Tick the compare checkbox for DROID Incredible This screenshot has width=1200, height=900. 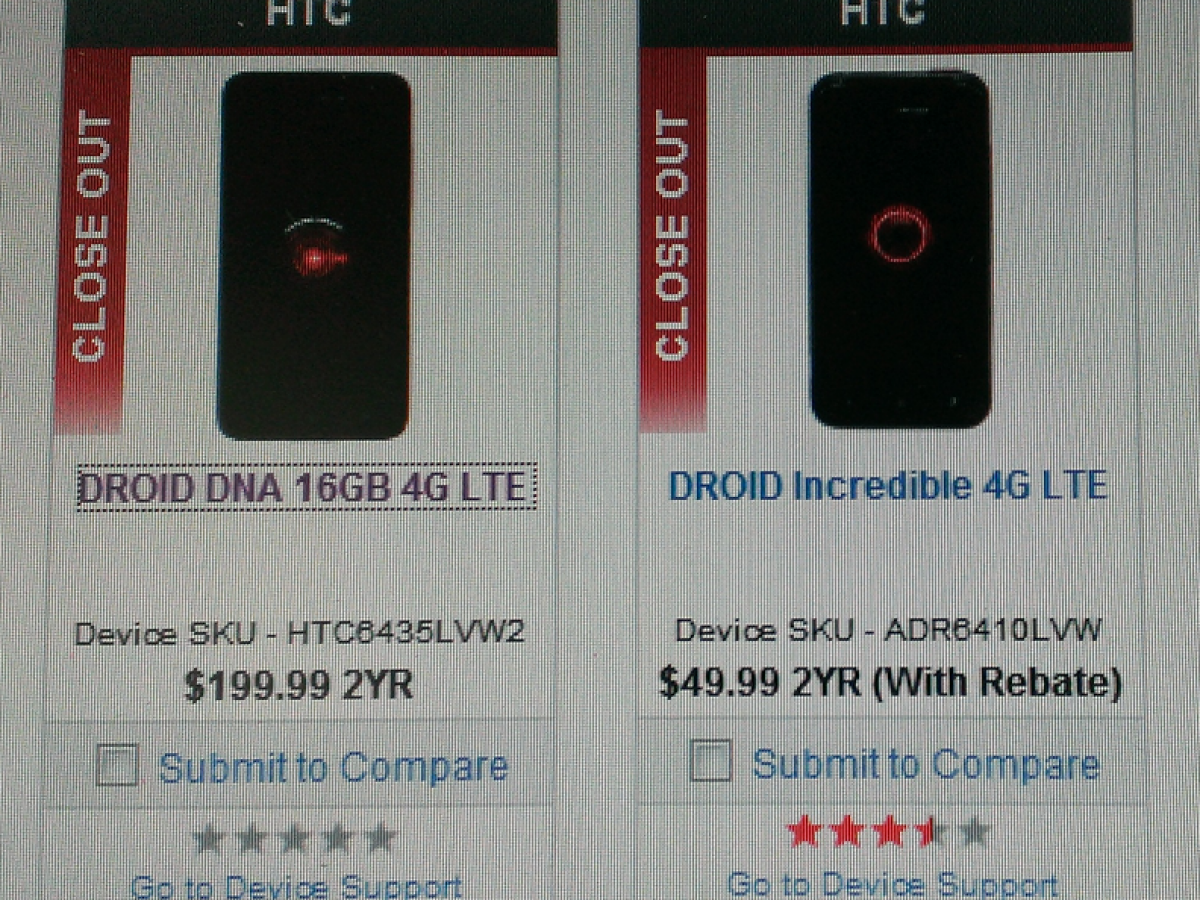point(711,763)
